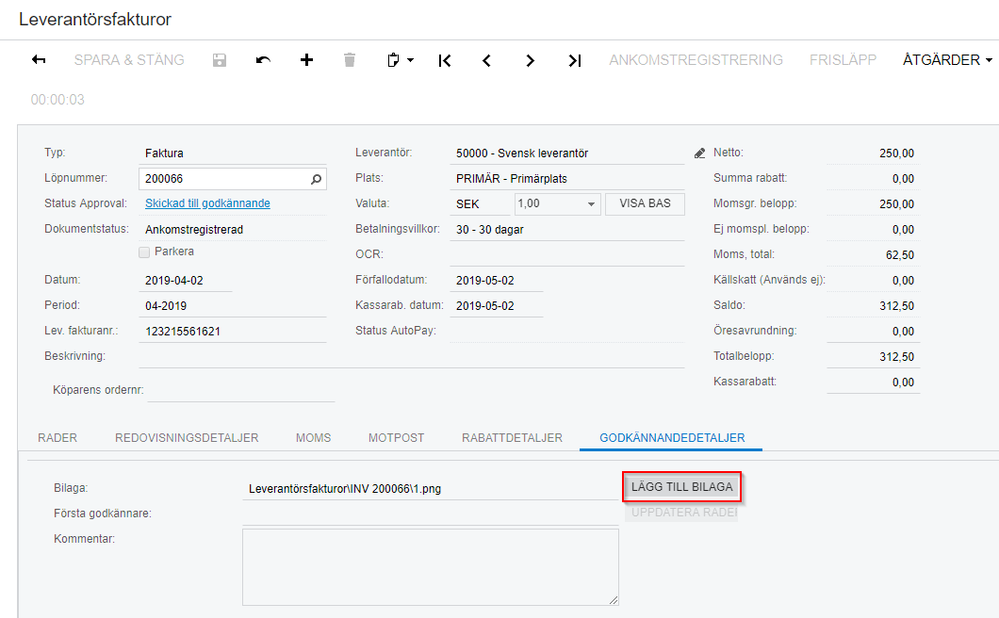Go to first record icon

(445, 61)
